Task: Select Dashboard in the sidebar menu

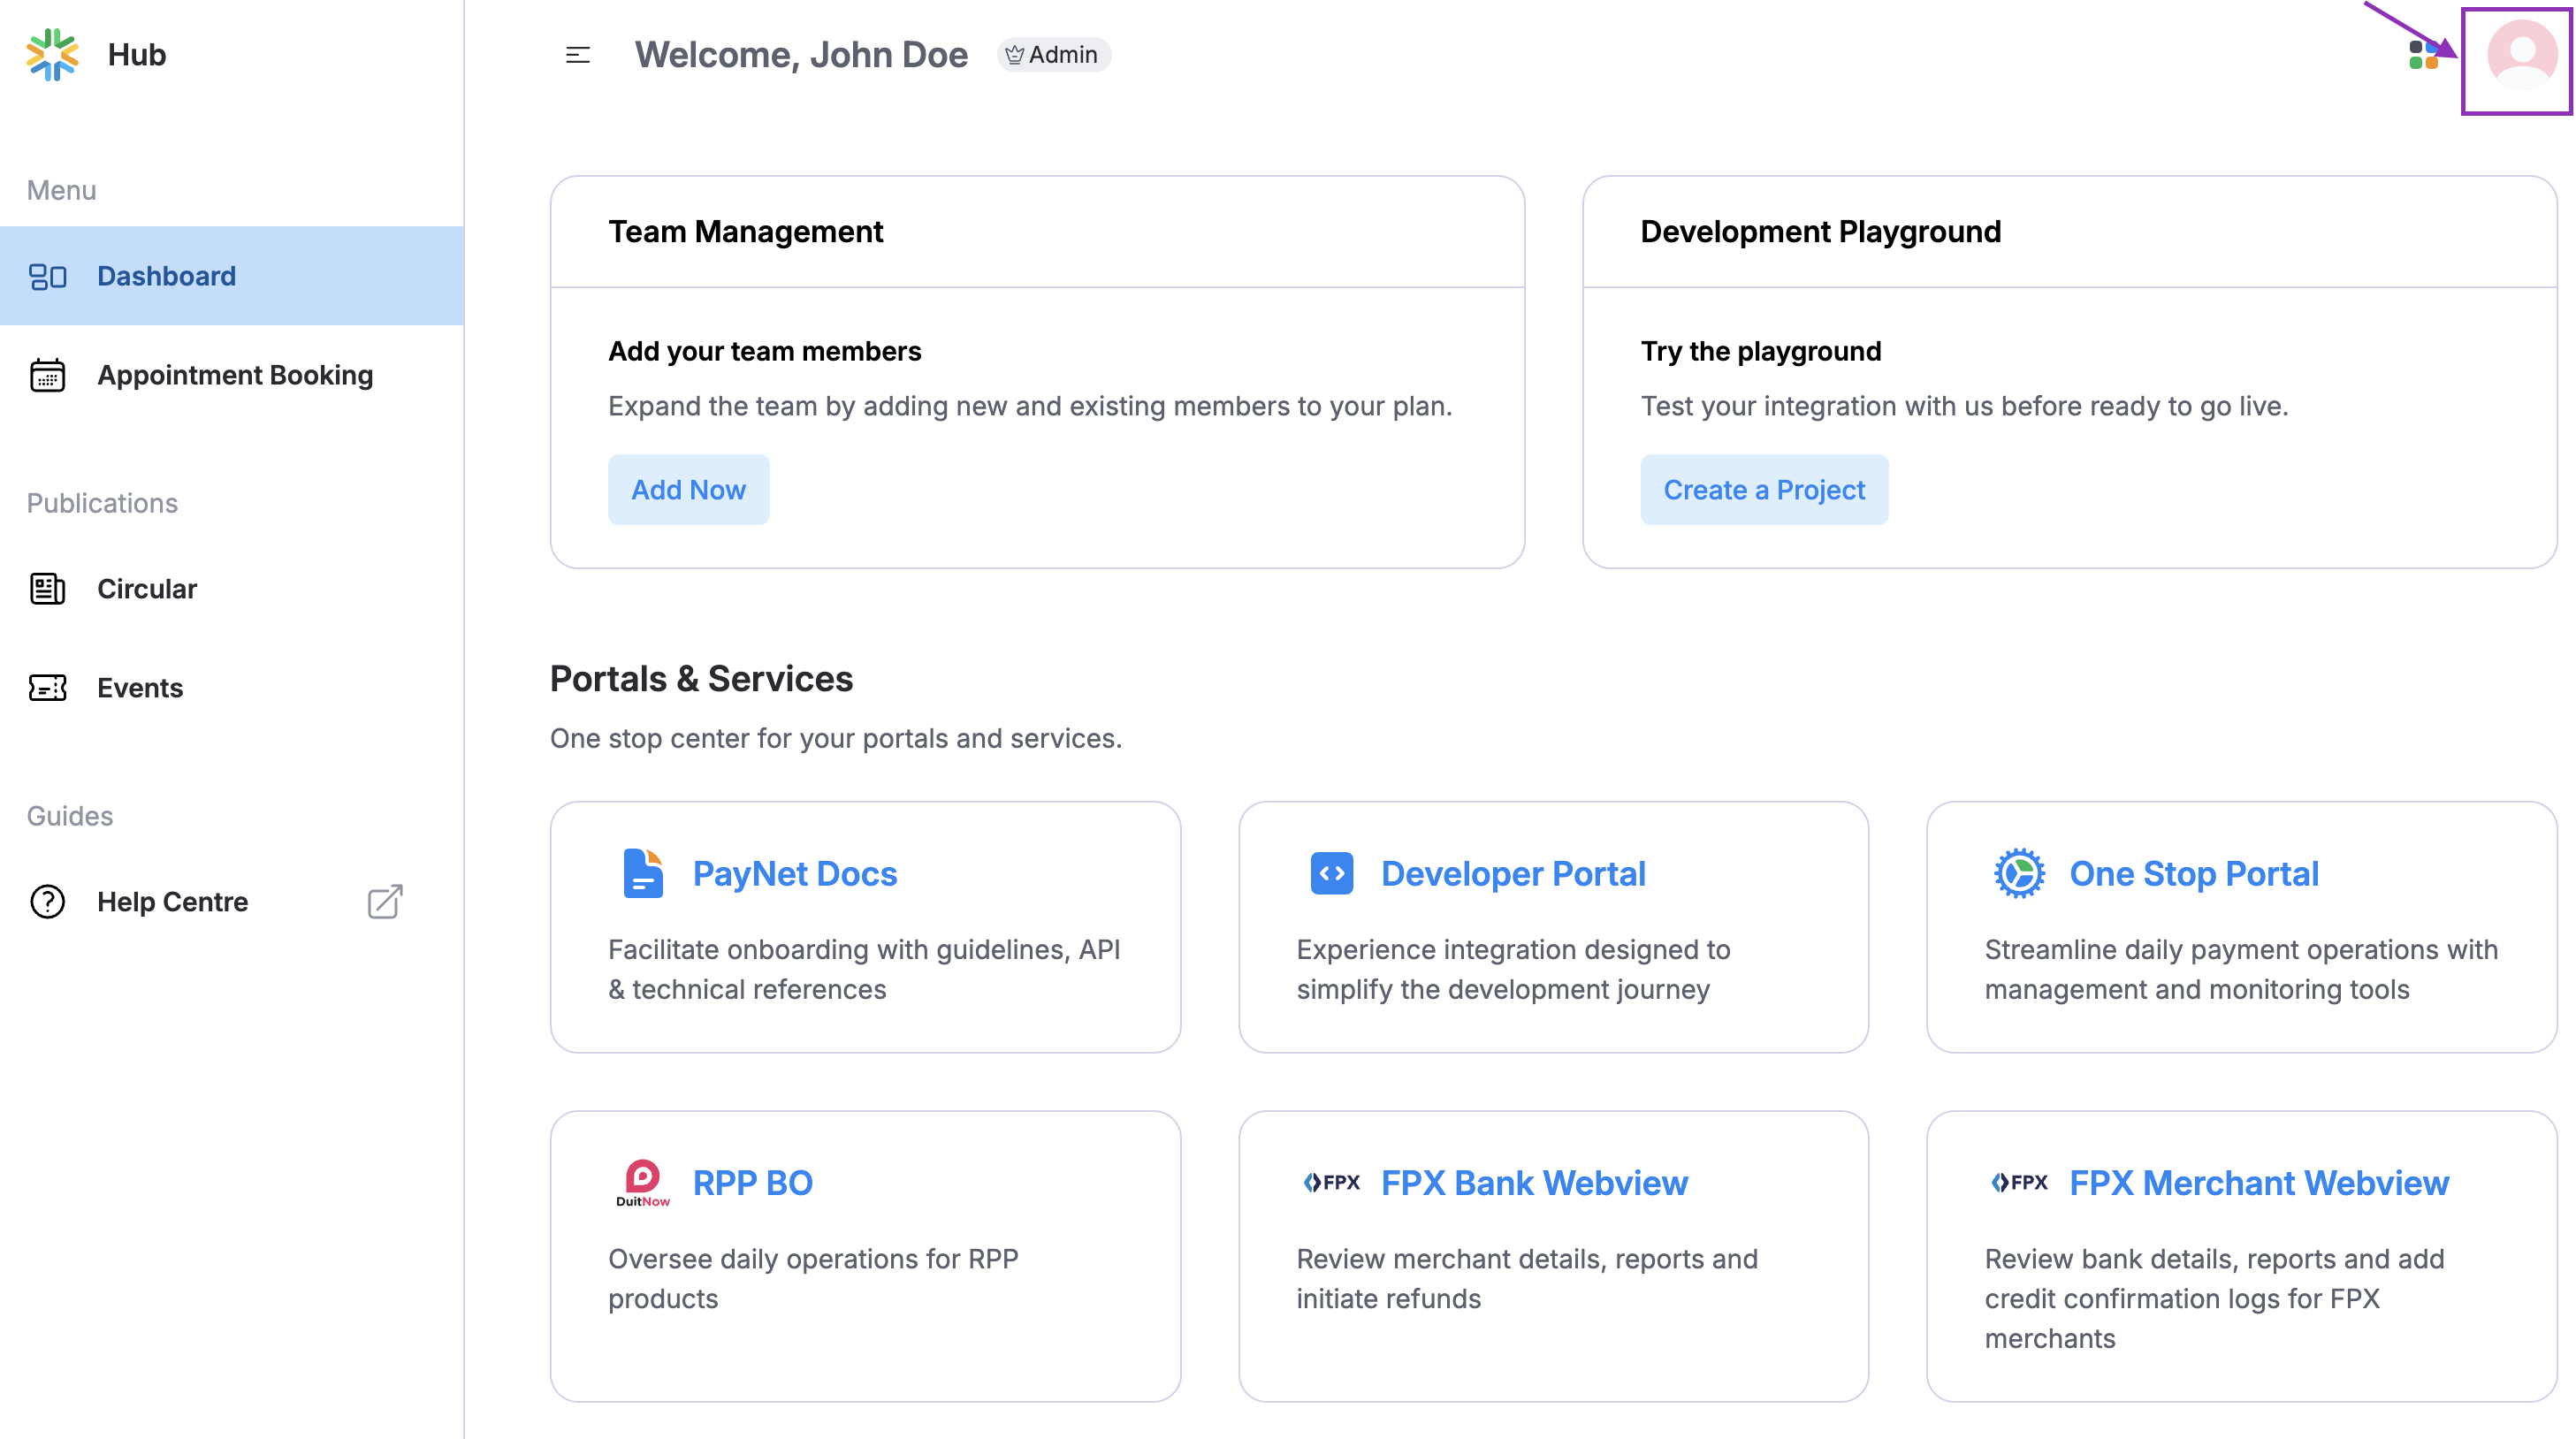Action: coord(166,276)
